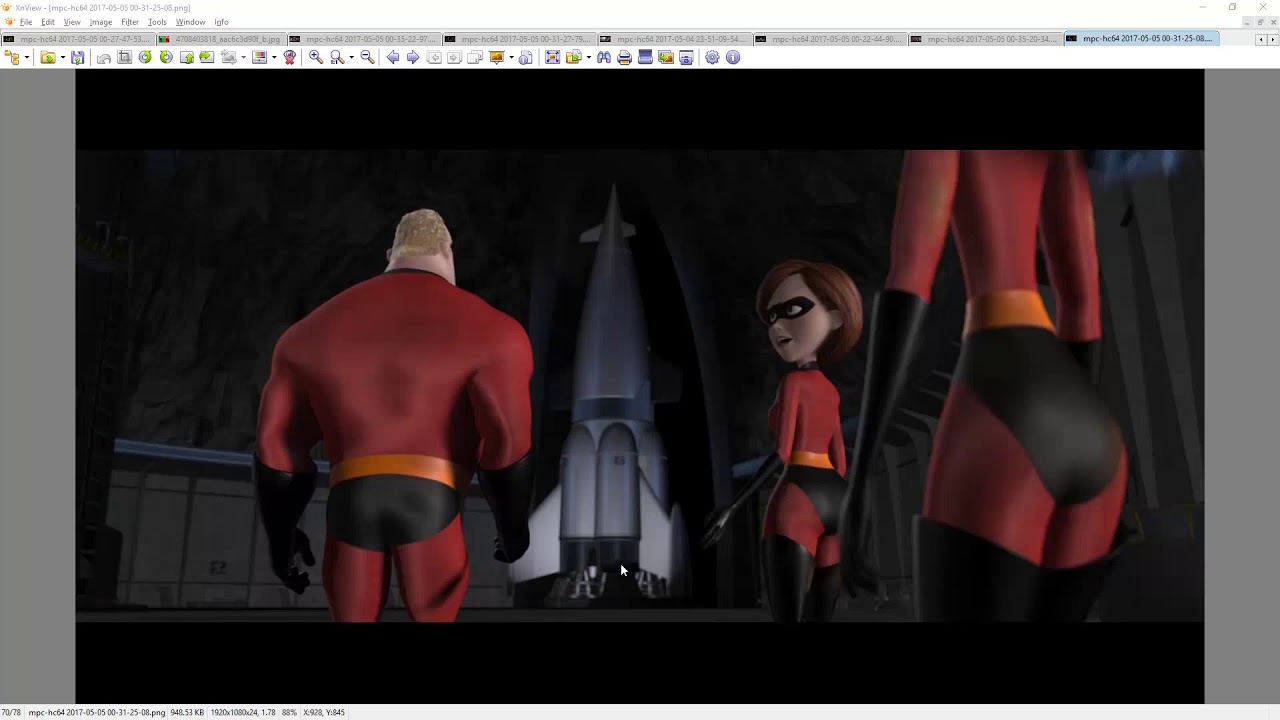Open the Window menu
Viewport: 1280px width, 720px height.
pyautogui.click(x=190, y=22)
